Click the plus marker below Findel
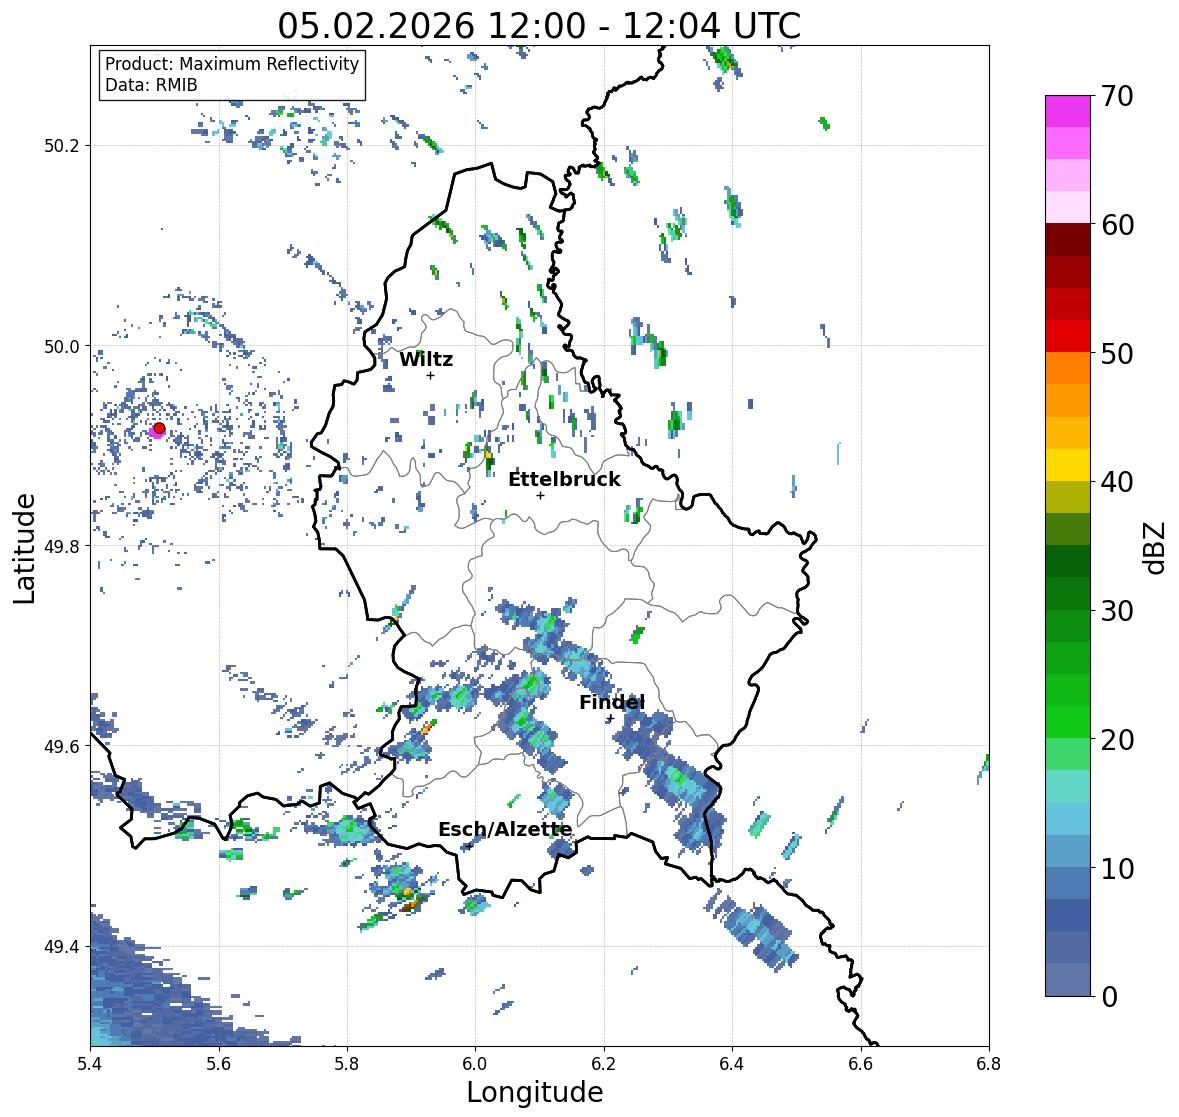The width and height of the screenshot is (1179, 1117). point(611,719)
